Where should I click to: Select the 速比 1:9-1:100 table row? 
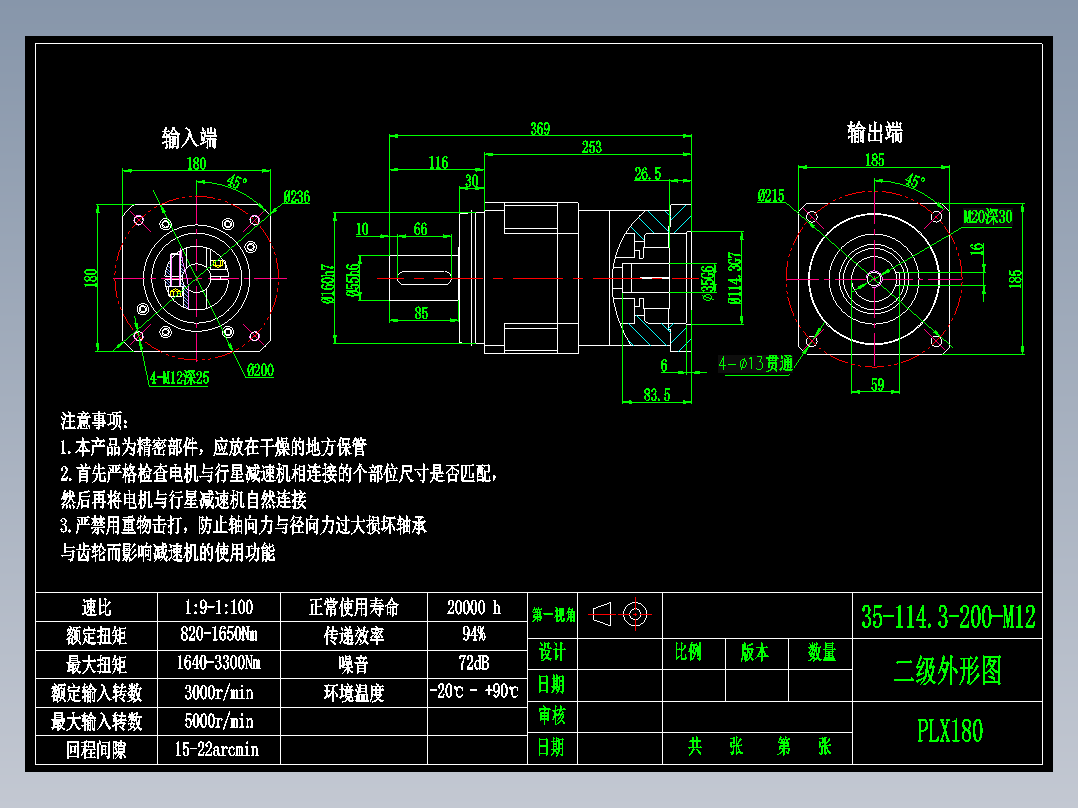pos(218,607)
